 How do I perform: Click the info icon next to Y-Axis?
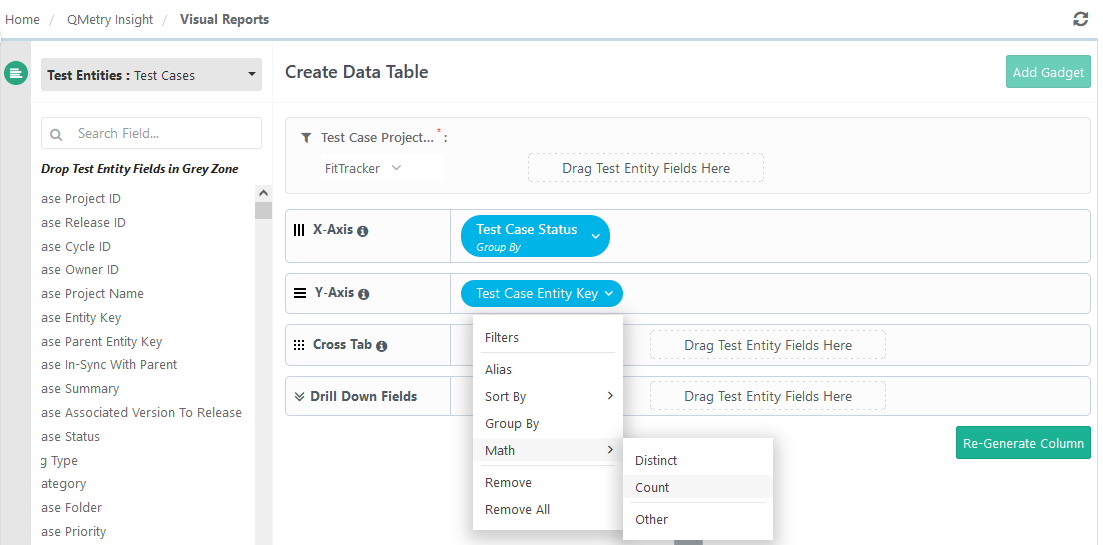tap(364, 294)
